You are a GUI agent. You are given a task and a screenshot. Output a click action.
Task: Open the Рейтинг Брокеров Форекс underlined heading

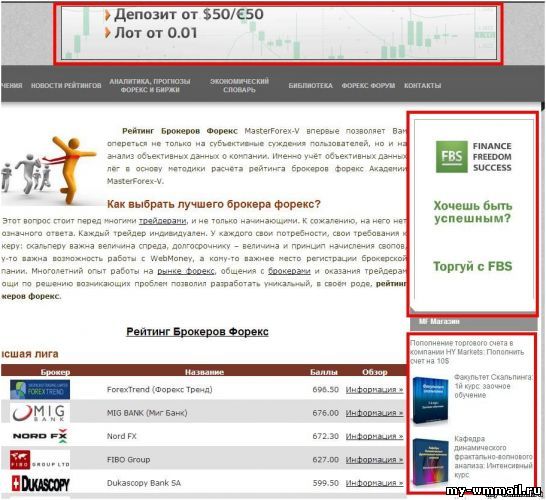[x=197, y=331]
